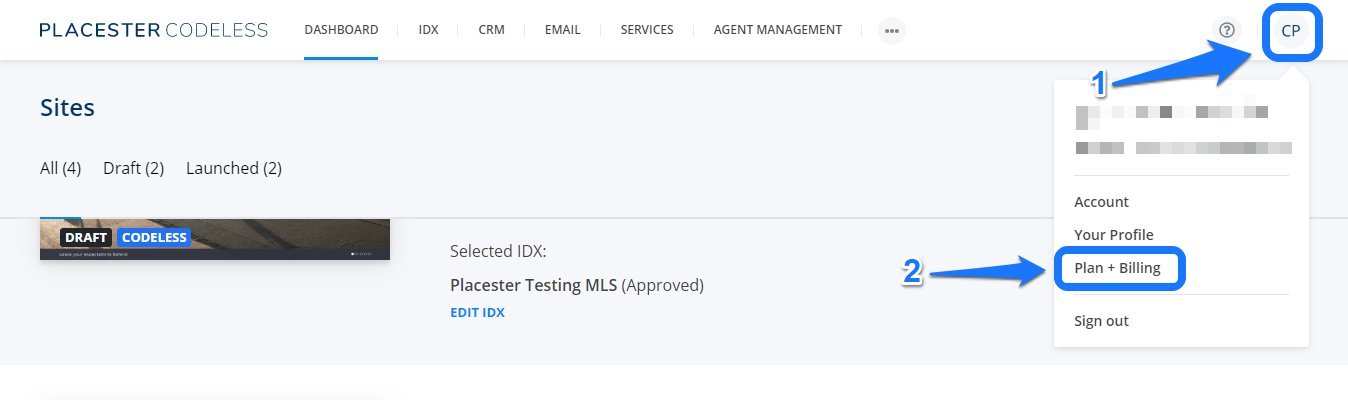Open the more options ellipsis in navigation
Screen dimensions: 1348x400
[892, 31]
